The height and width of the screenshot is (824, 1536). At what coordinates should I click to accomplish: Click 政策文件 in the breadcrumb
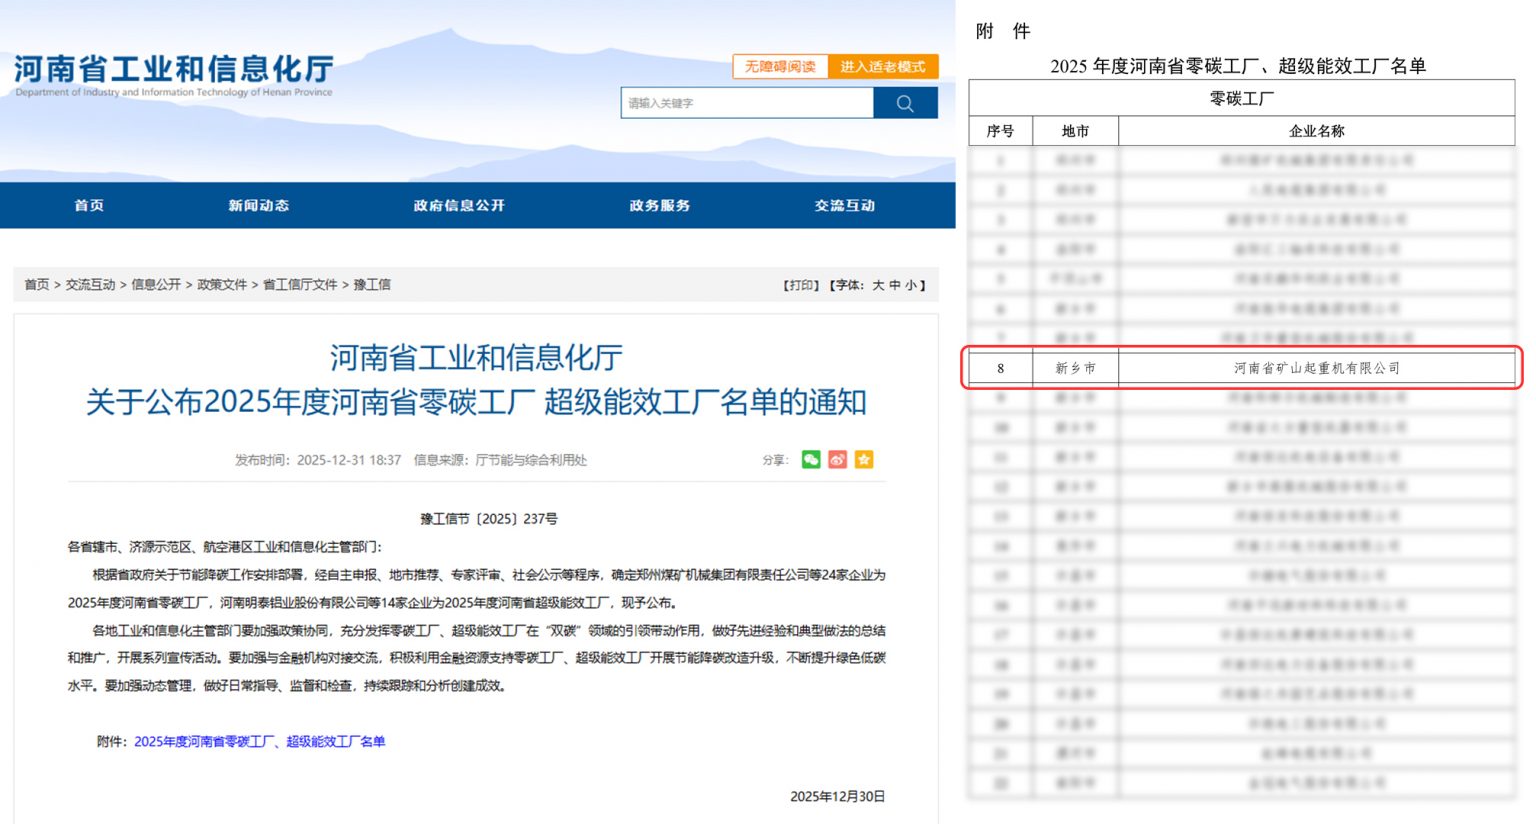222,285
